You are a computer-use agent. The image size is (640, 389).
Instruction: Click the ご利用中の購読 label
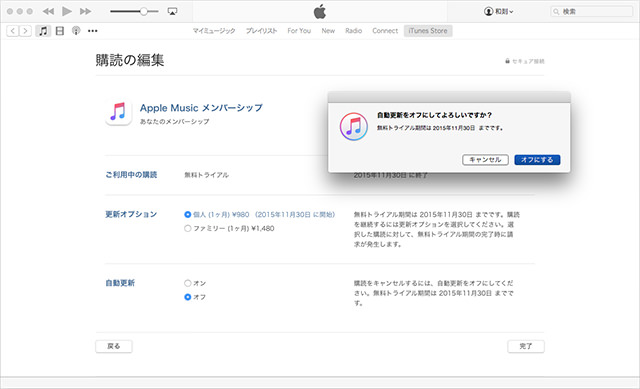tap(131, 175)
